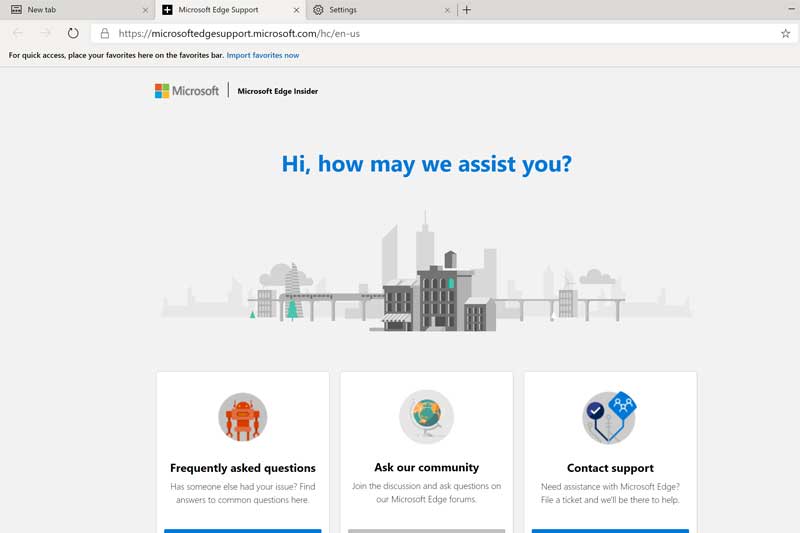The width and height of the screenshot is (800, 533).
Task: Click Frequently asked questions heading
Action: [243, 468]
